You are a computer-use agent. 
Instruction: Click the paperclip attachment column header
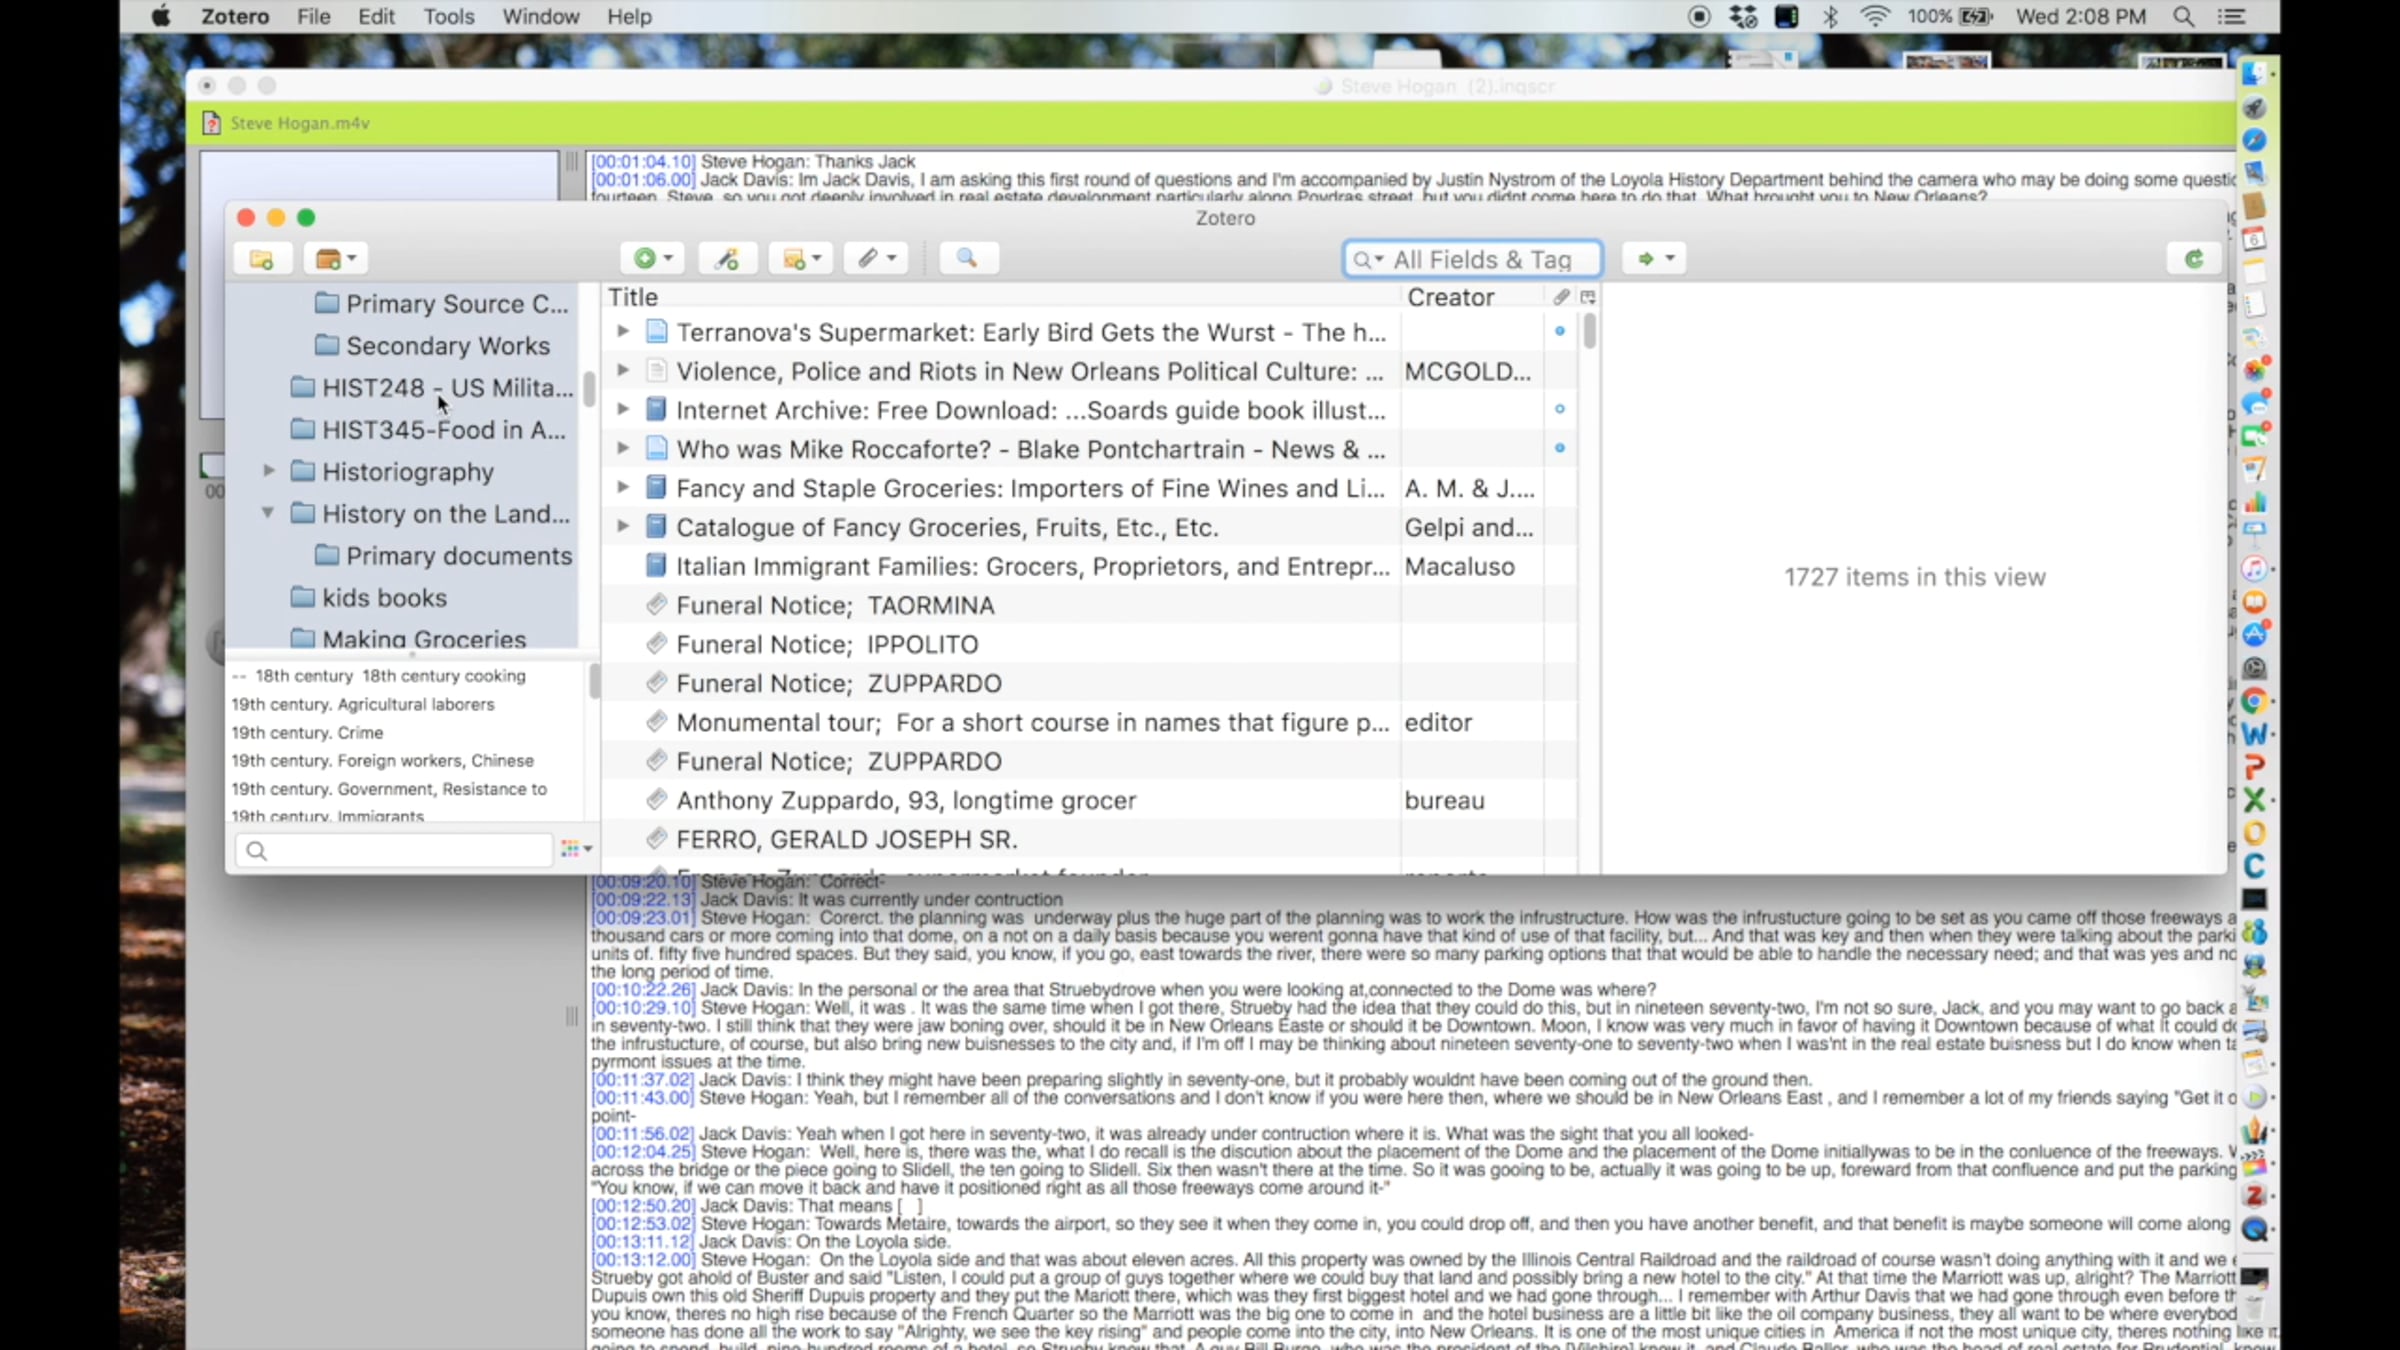pyautogui.click(x=1561, y=297)
